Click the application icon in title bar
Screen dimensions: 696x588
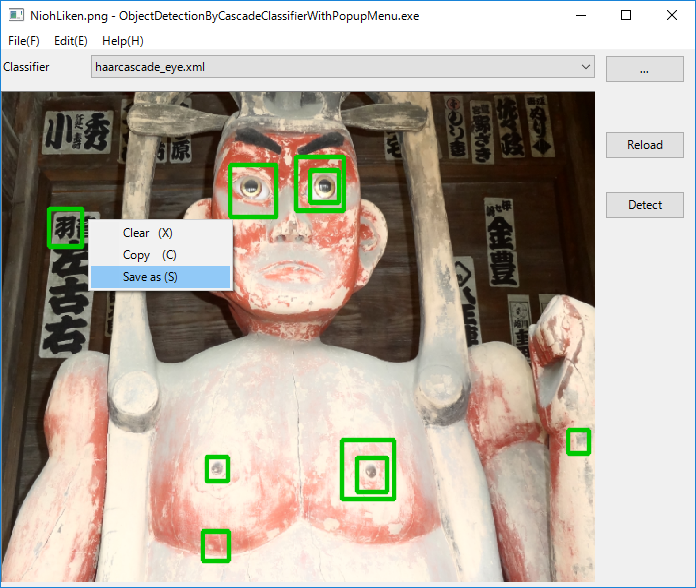[x=16, y=15]
